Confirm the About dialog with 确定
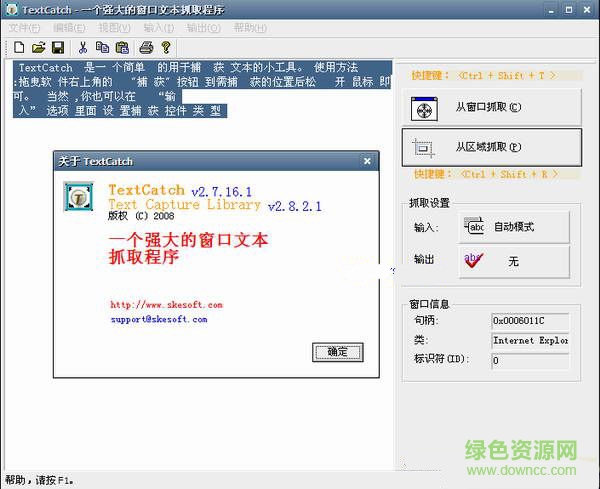Viewport: 600px width, 489px height. (x=338, y=352)
